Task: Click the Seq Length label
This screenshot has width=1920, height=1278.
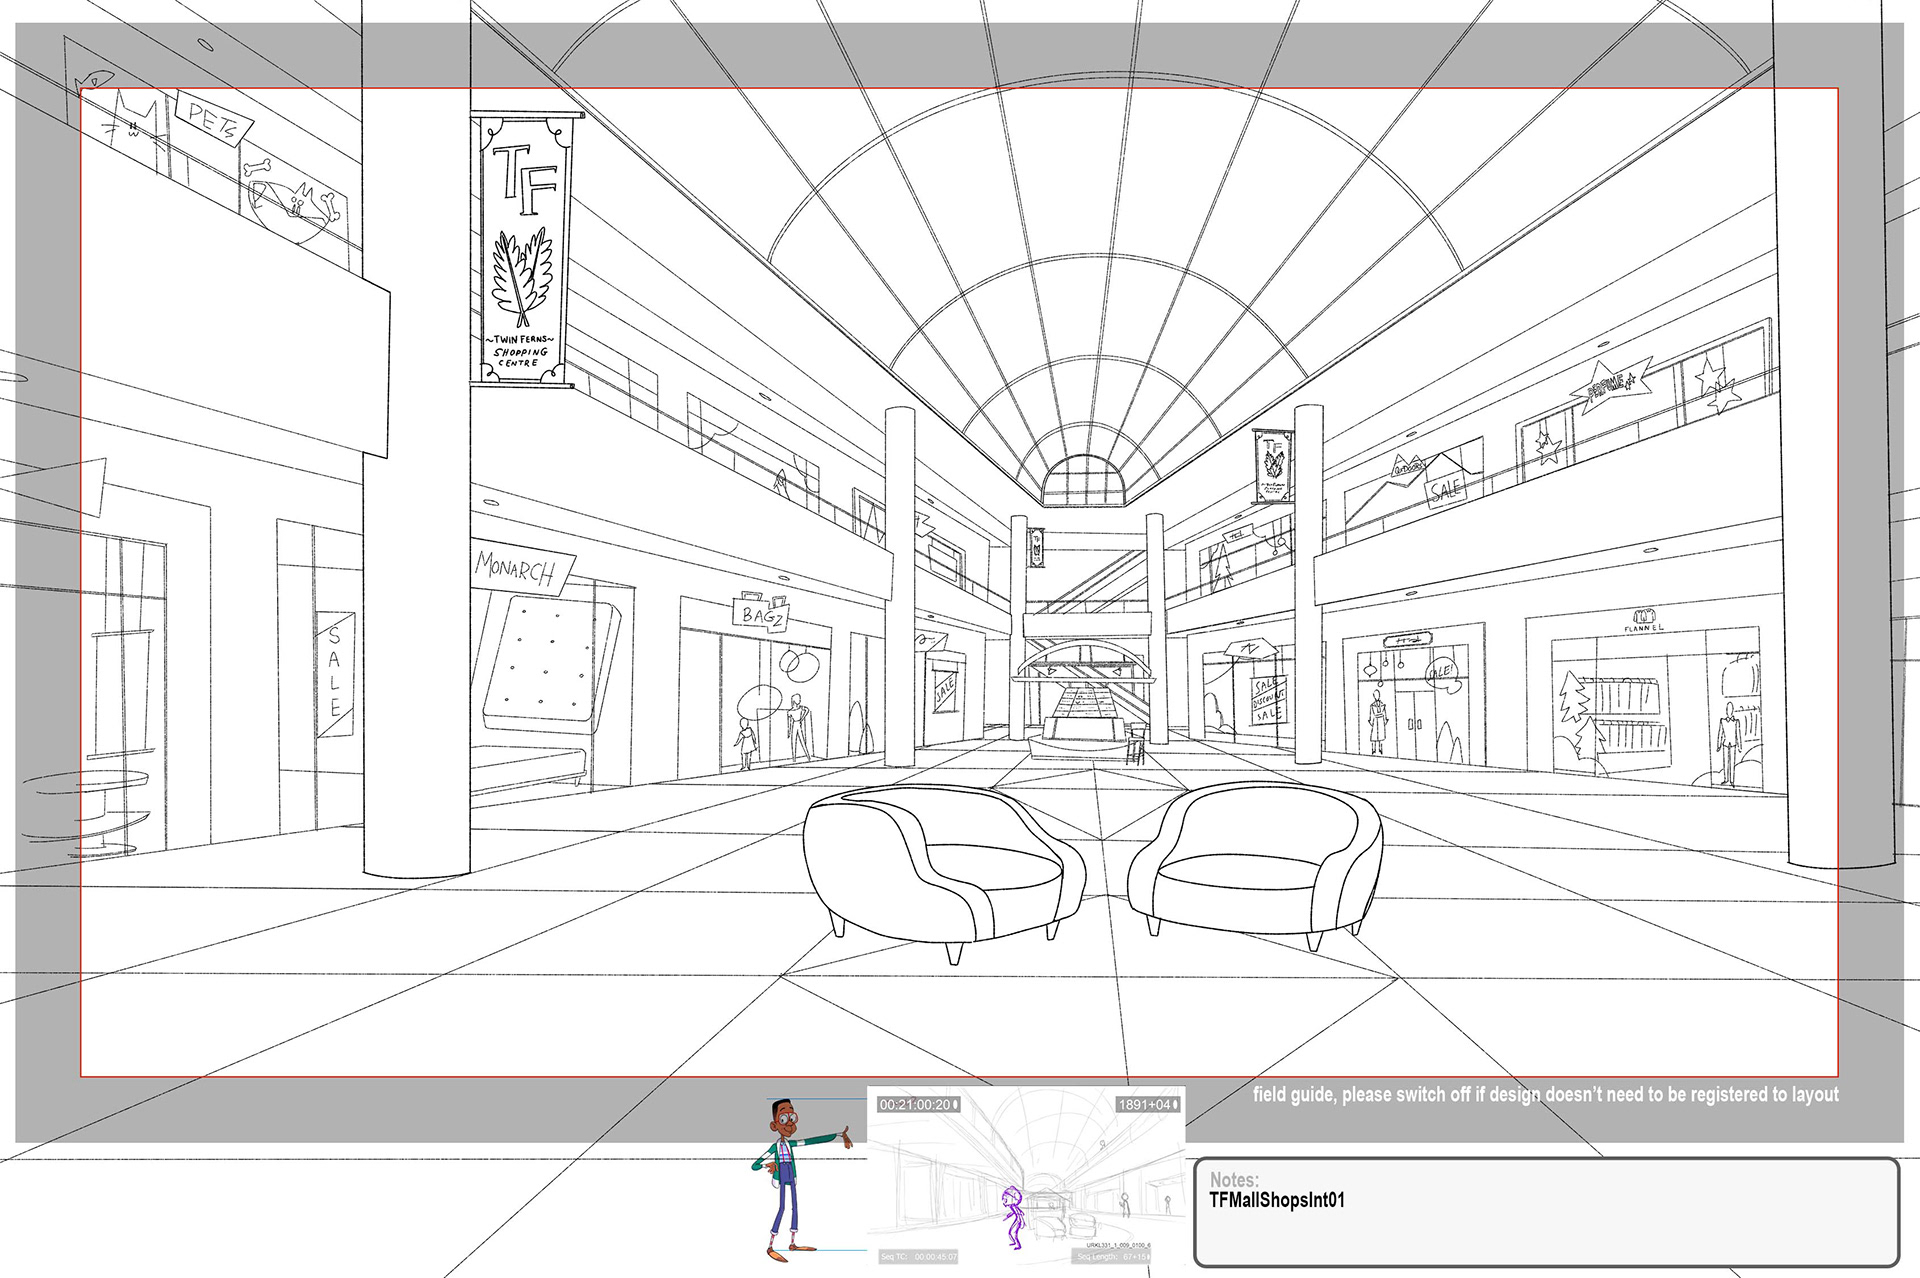Action: [1113, 1257]
